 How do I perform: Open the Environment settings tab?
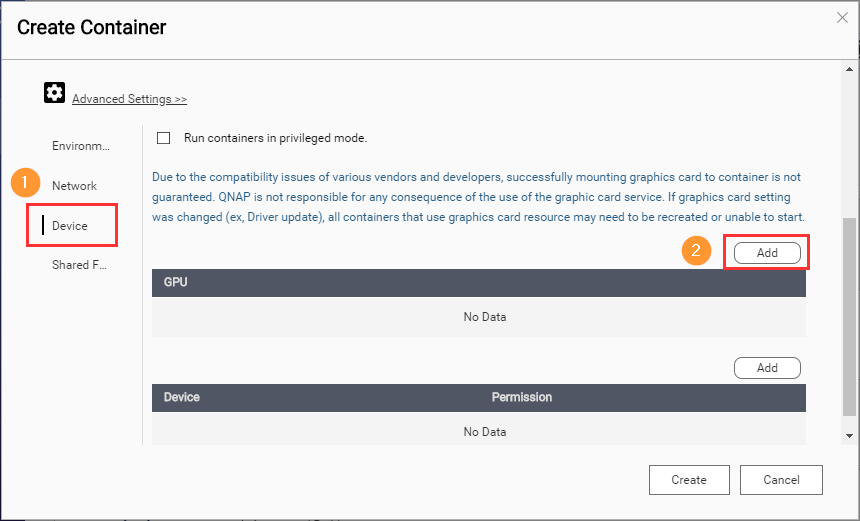(x=80, y=146)
